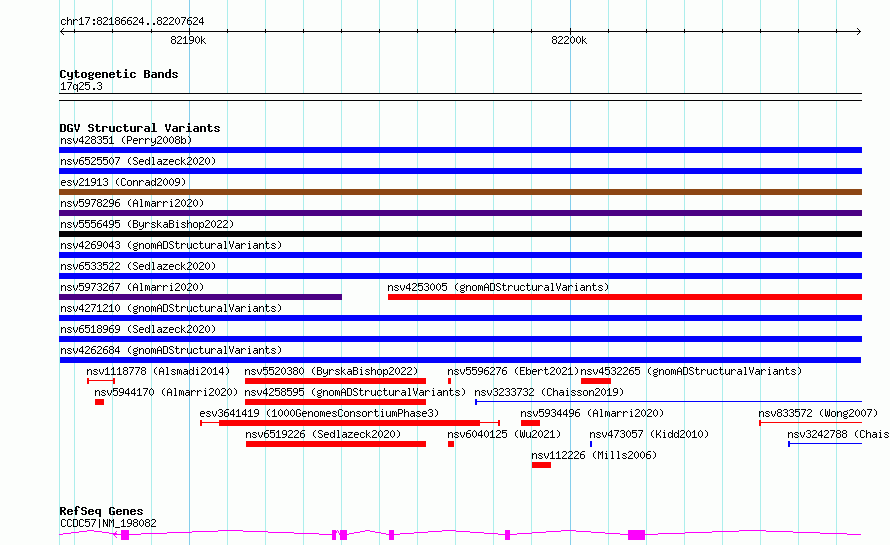This screenshot has height=545, width=890.
Task: Click the small red nsv5944170 block
Action: point(99,402)
